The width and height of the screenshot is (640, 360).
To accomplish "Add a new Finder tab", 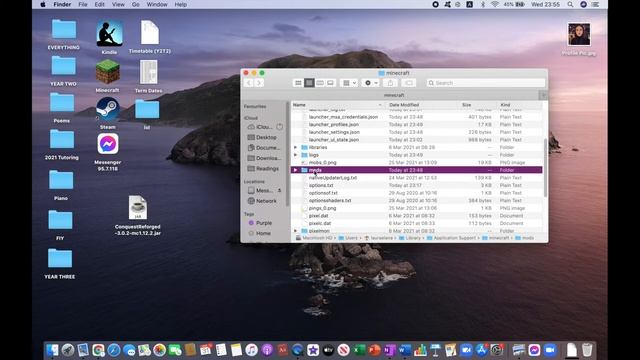I will coord(543,95).
